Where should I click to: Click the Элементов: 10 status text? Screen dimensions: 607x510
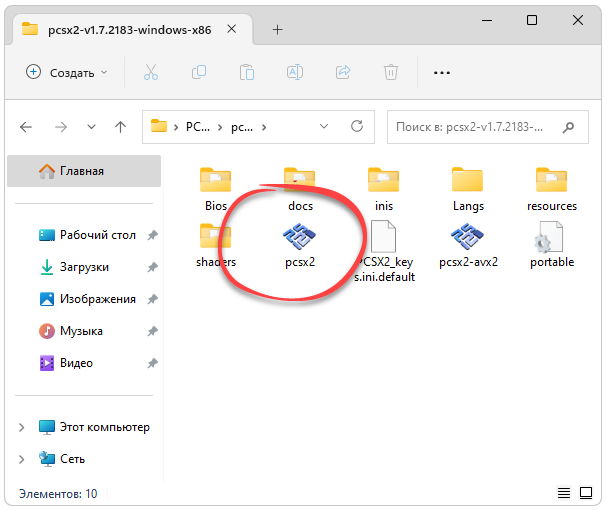(58, 494)
